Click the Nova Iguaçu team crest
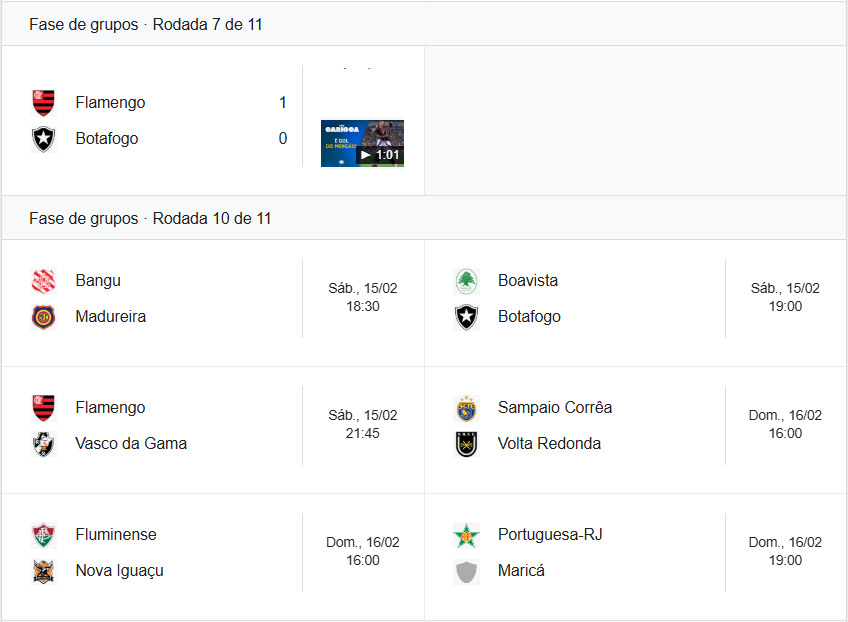Image resolution: width=848 pixels, height=622 pixels. point(43,571)
